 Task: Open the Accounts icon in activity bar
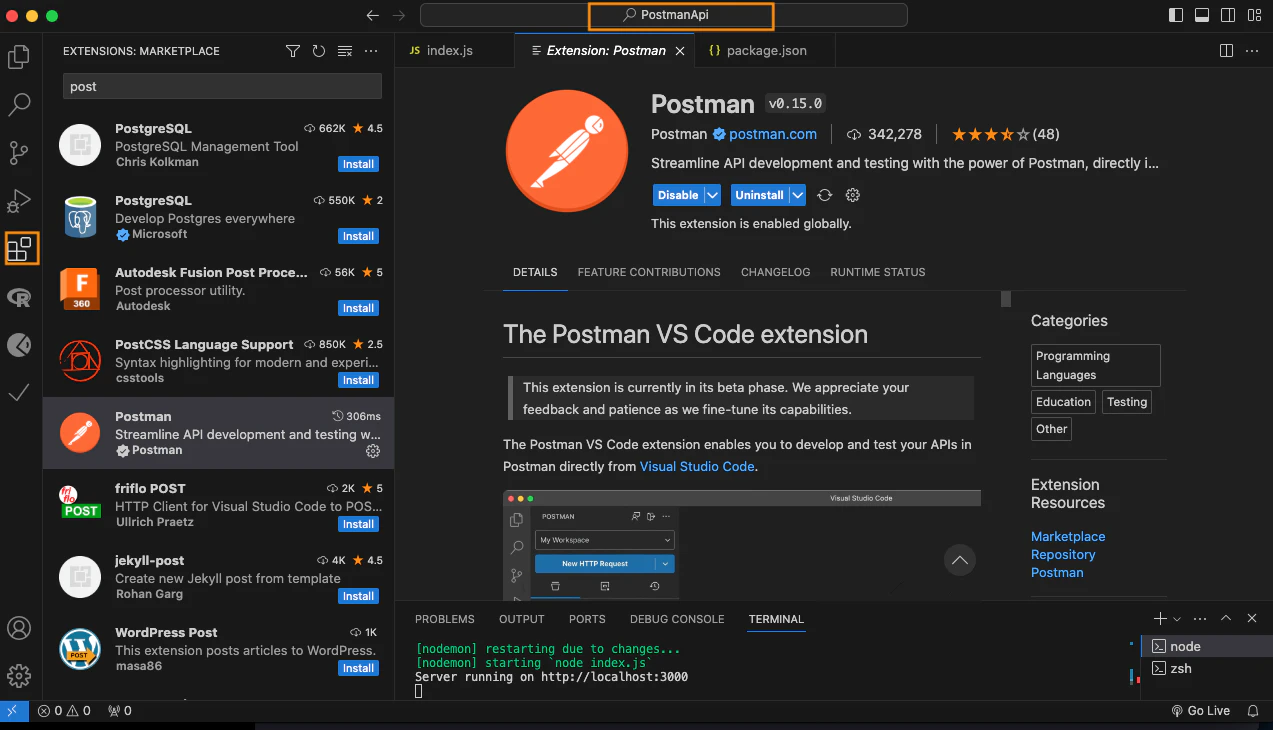pyautogui.click(x=19, y=628)
